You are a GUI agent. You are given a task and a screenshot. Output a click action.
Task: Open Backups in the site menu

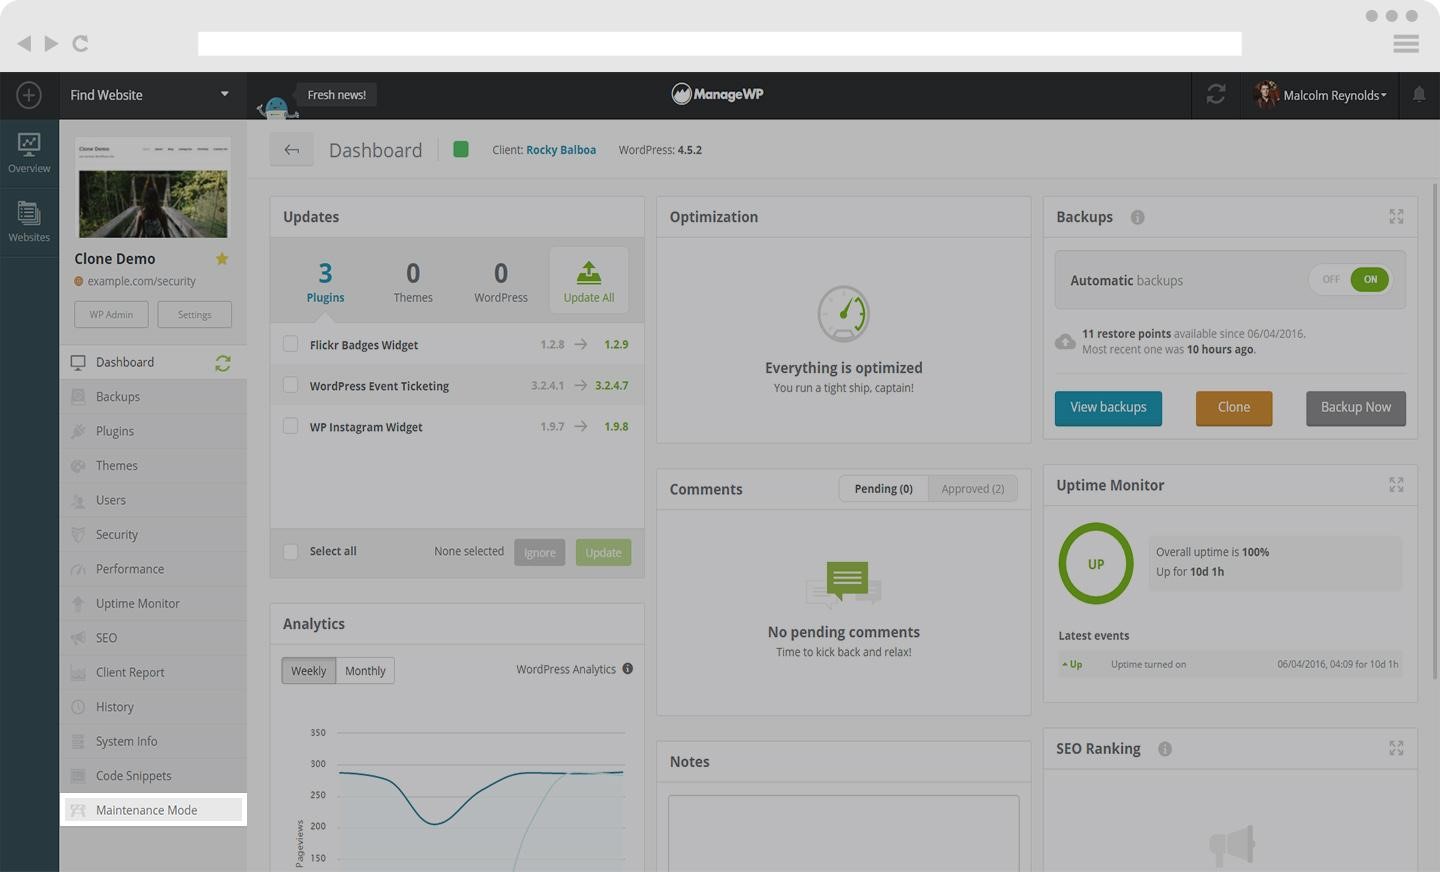pos(153,397)
